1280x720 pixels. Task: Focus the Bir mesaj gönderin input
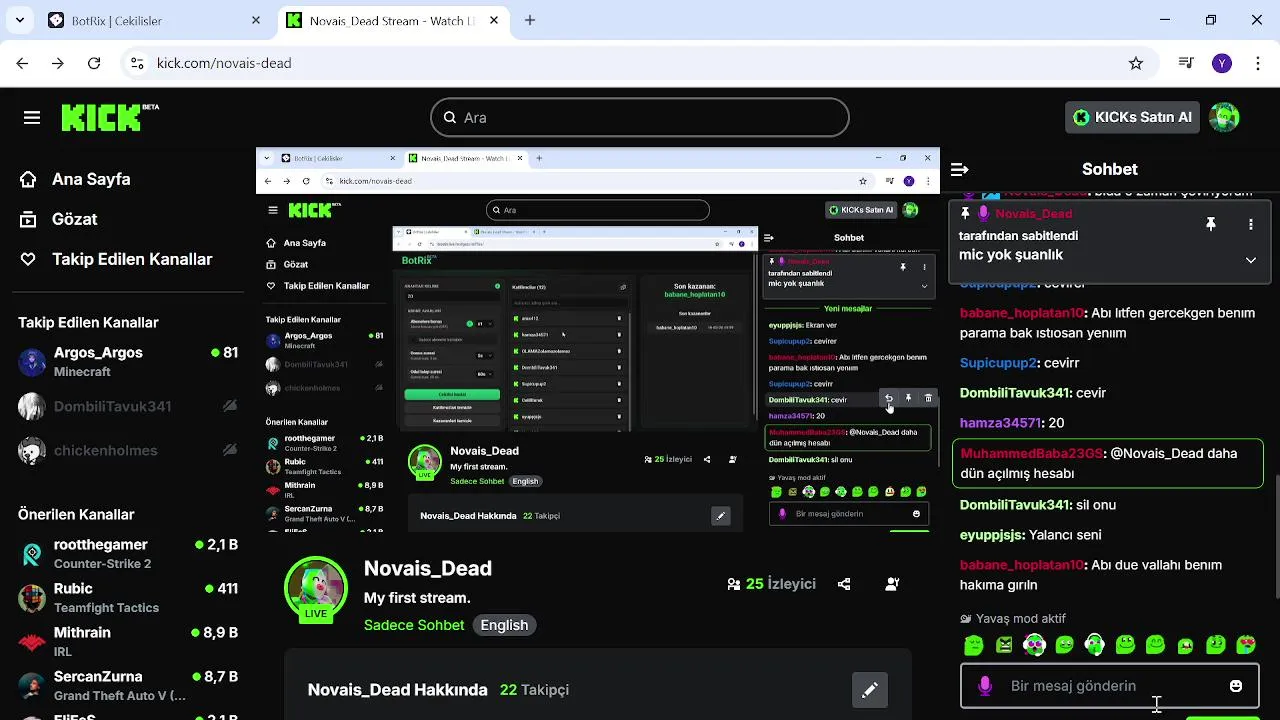click(1110, 686)
